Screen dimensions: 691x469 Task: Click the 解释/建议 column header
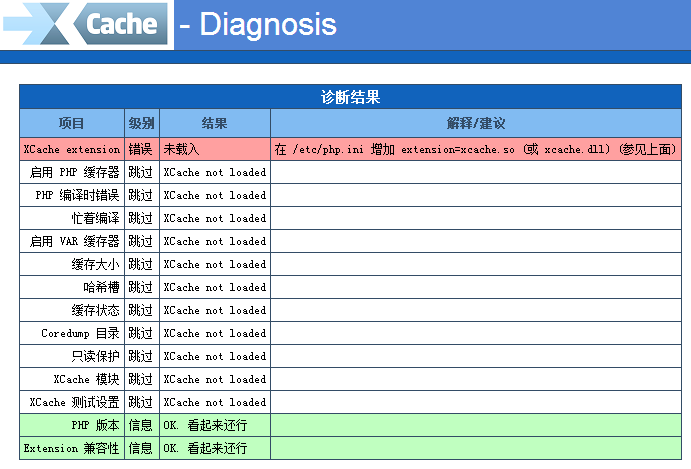(x=476, y=123)
